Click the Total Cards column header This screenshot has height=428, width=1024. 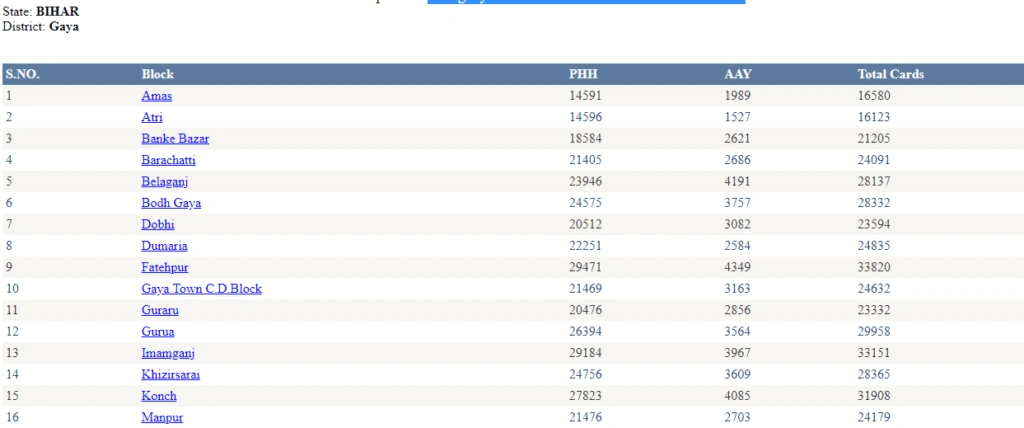coord(890,74)
